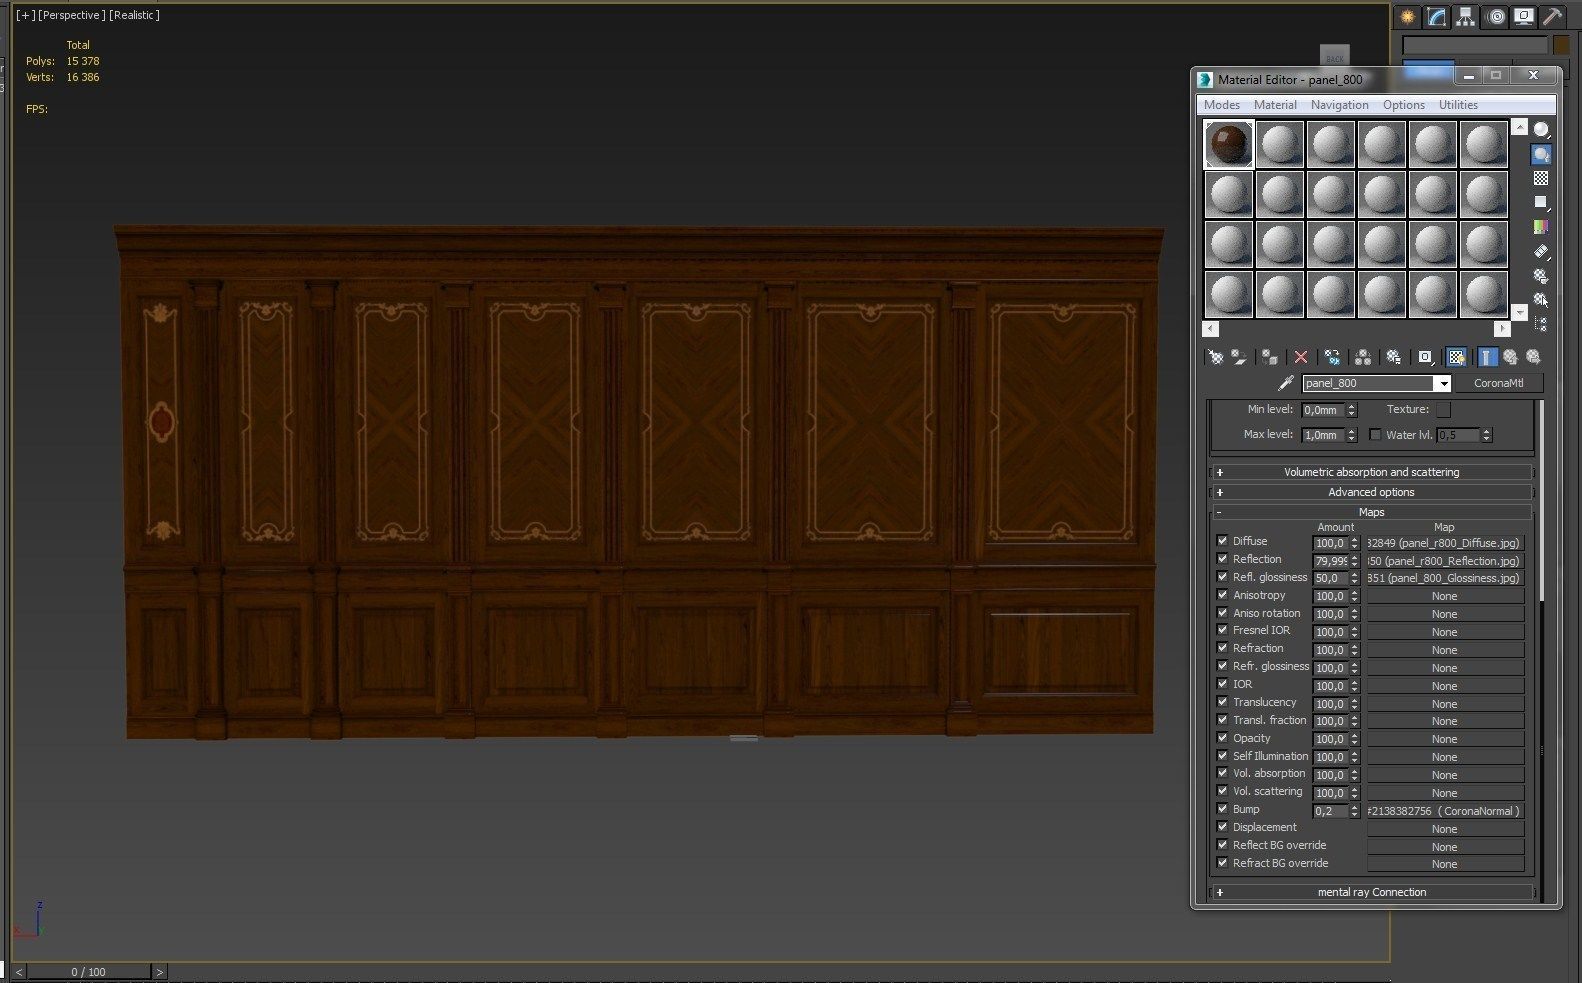The image size is (1582, 983).
Task: Click the Diffuse amount spinner arrows
Action: [x=1354, y=543]
